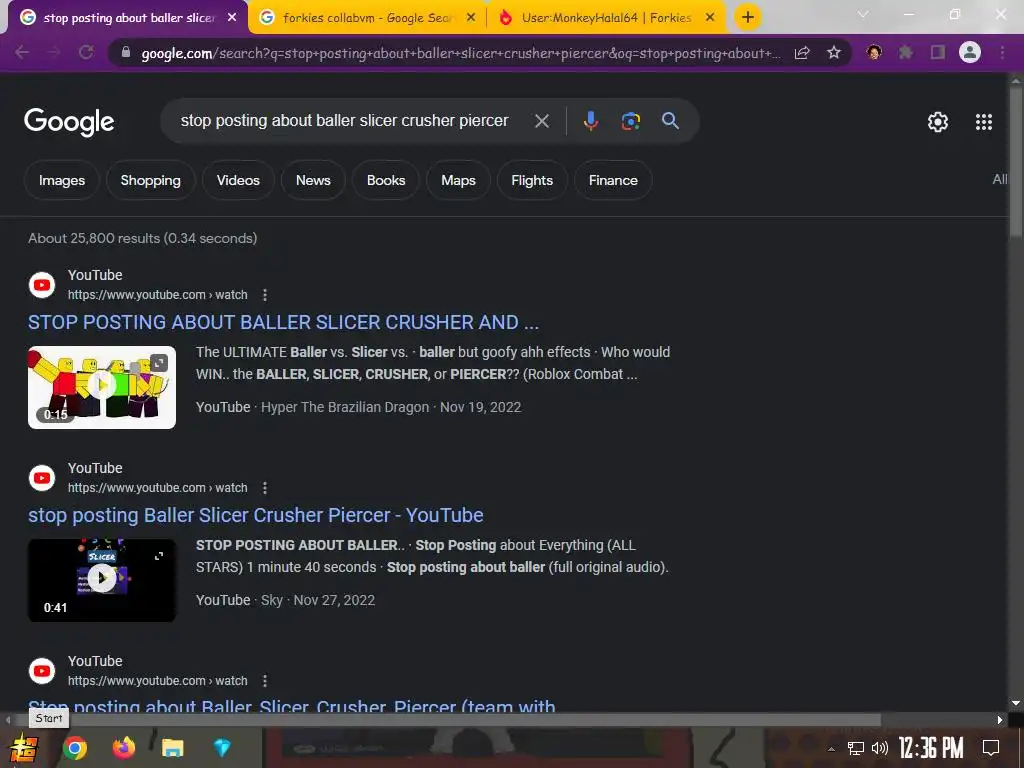This screenshot has height=768, width=1024.
Task: Open the Chrome profile avatar
Action: point(970,52)
